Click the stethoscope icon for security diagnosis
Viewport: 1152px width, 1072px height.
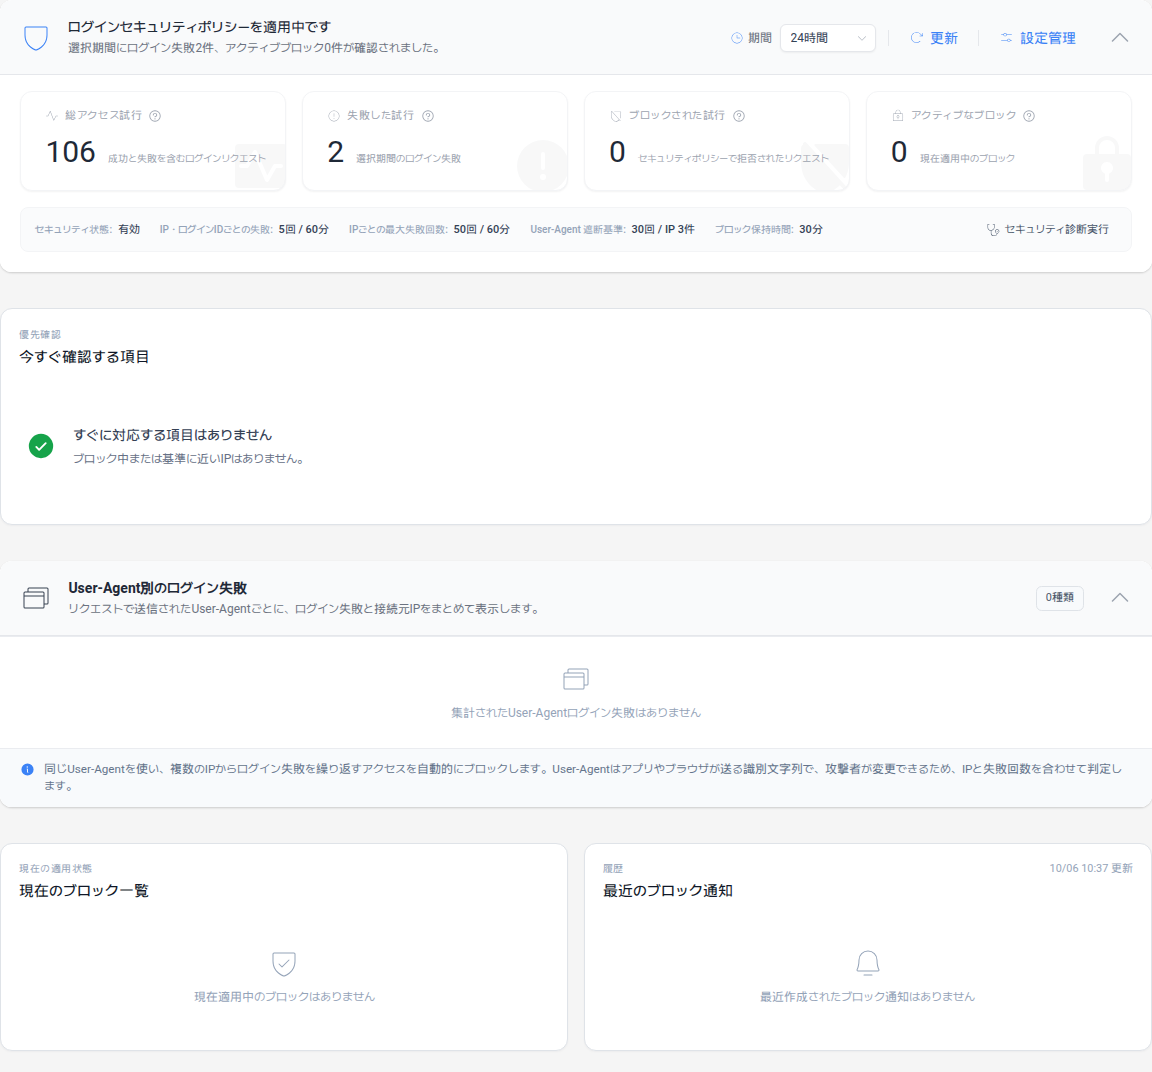[993, 230]
